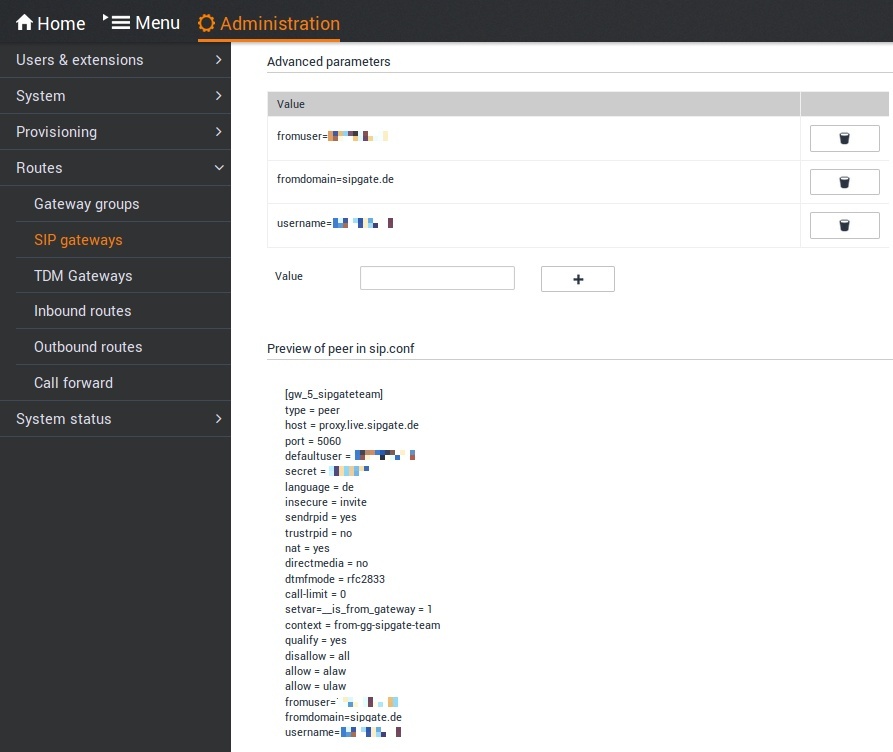
Task: Select sendrpid = yes line
Action: coord(321,517)
